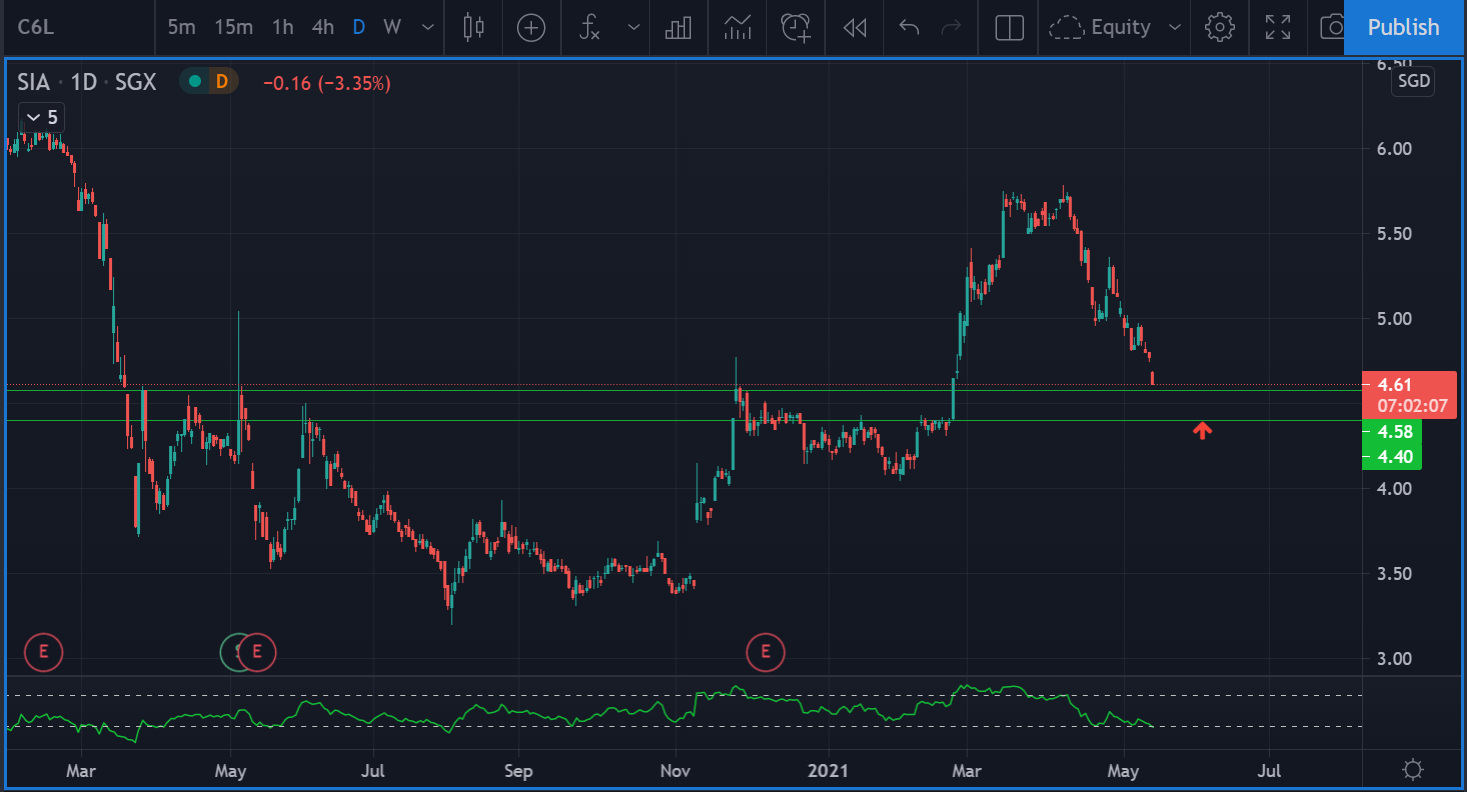Viewport: 1467px width, 792px height.
Task: Create an alert with the alarm clock icon
Action: tap(796, 27)
